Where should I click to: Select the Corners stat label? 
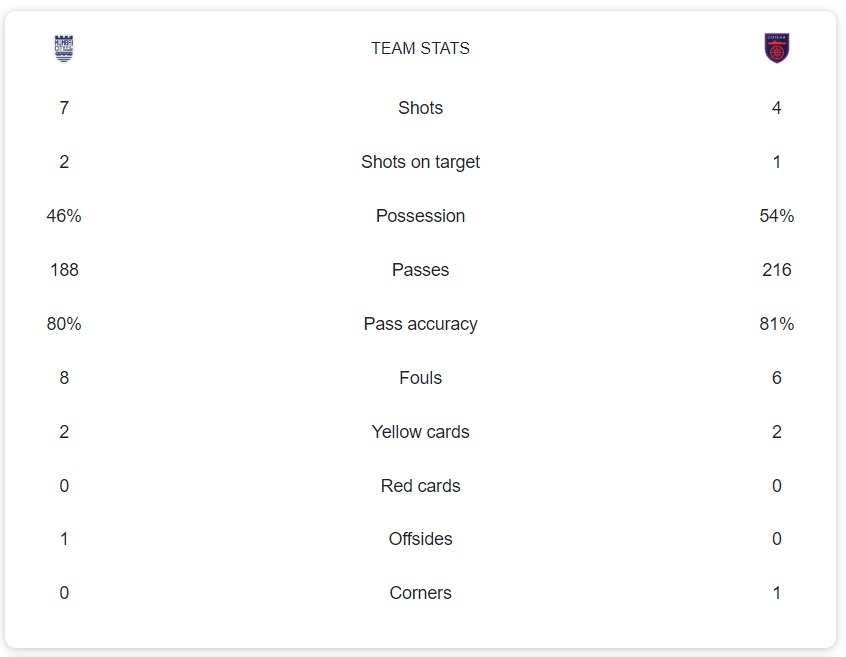(x=420, y=593)
